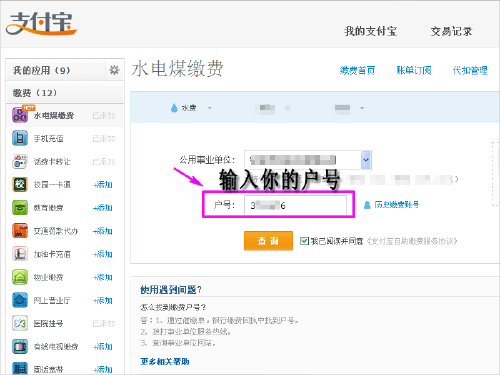Add the 校园一卡通 app via 添加
This screenshot has width=500, height=375.
click(103, 184)
